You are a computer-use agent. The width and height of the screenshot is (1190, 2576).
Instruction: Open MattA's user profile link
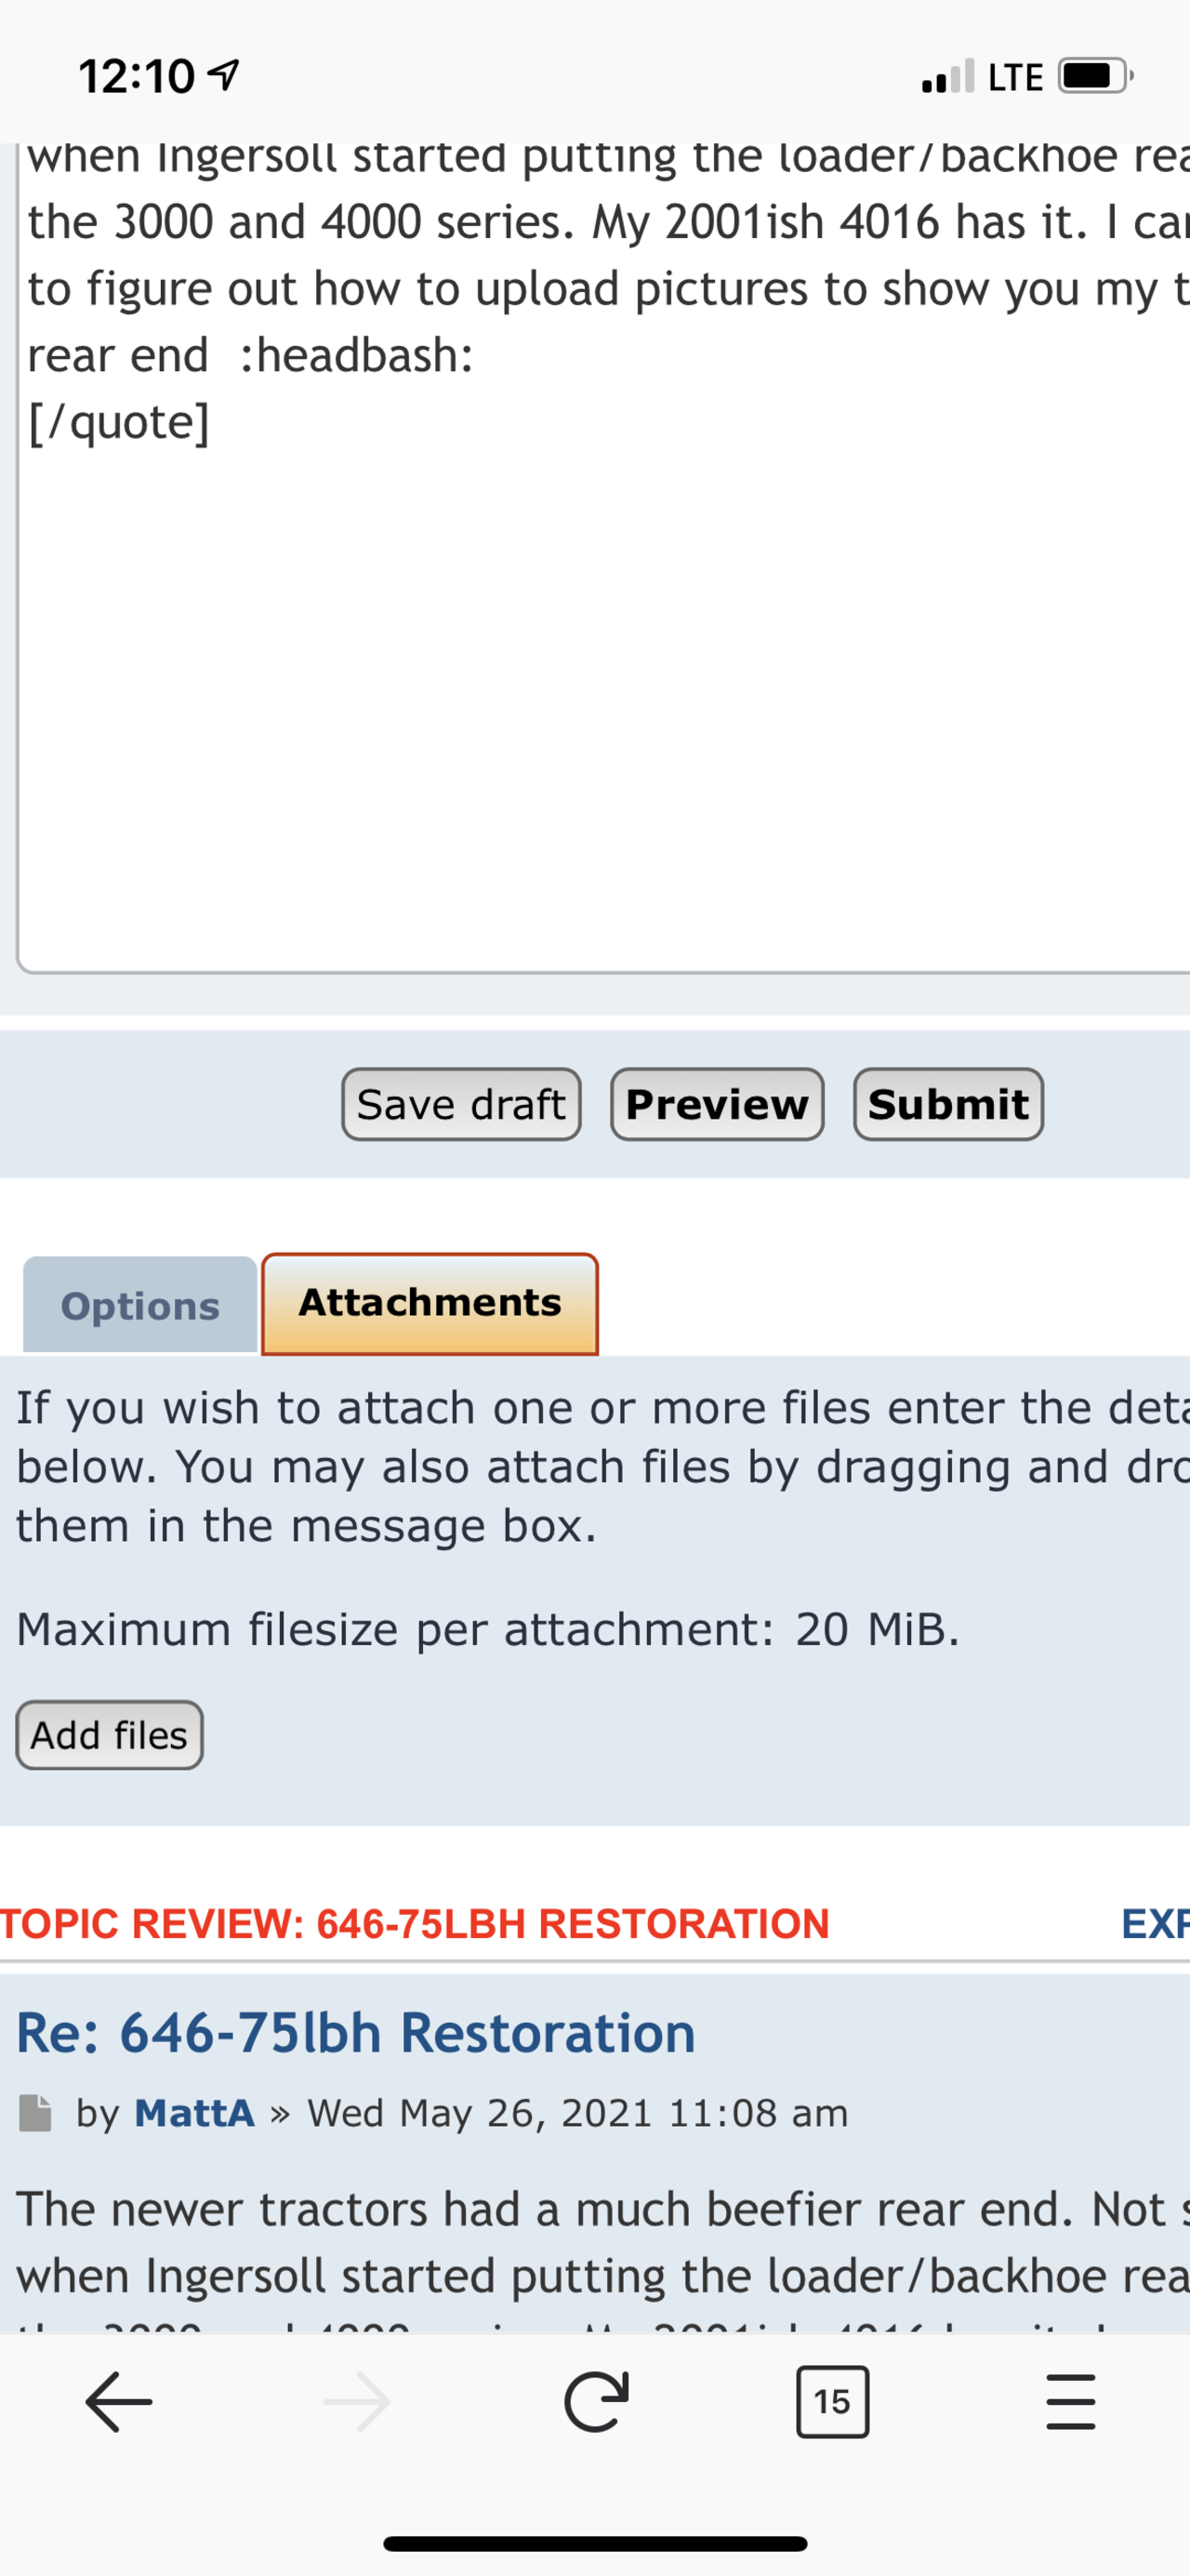(195, 2113)
